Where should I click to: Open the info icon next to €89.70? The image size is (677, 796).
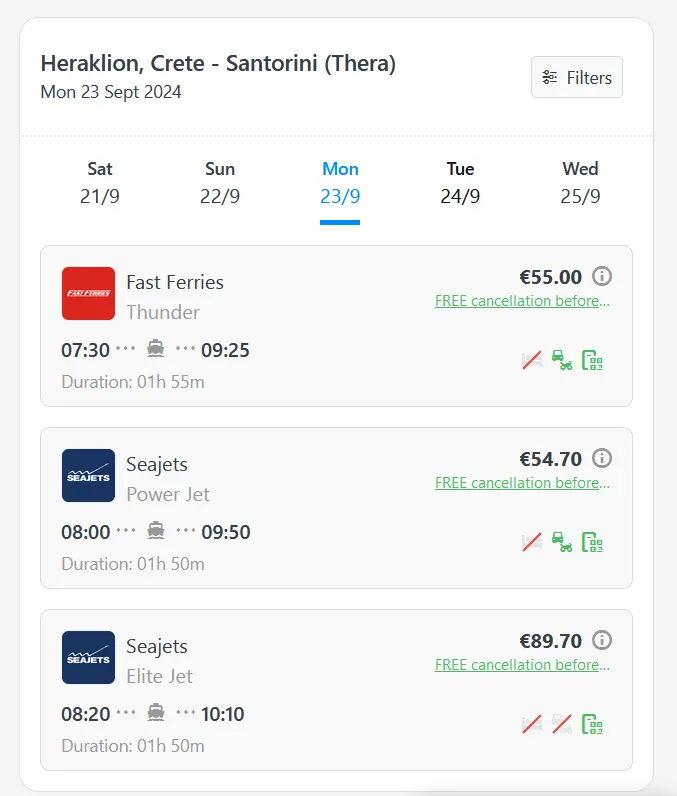tap(602, 640)
